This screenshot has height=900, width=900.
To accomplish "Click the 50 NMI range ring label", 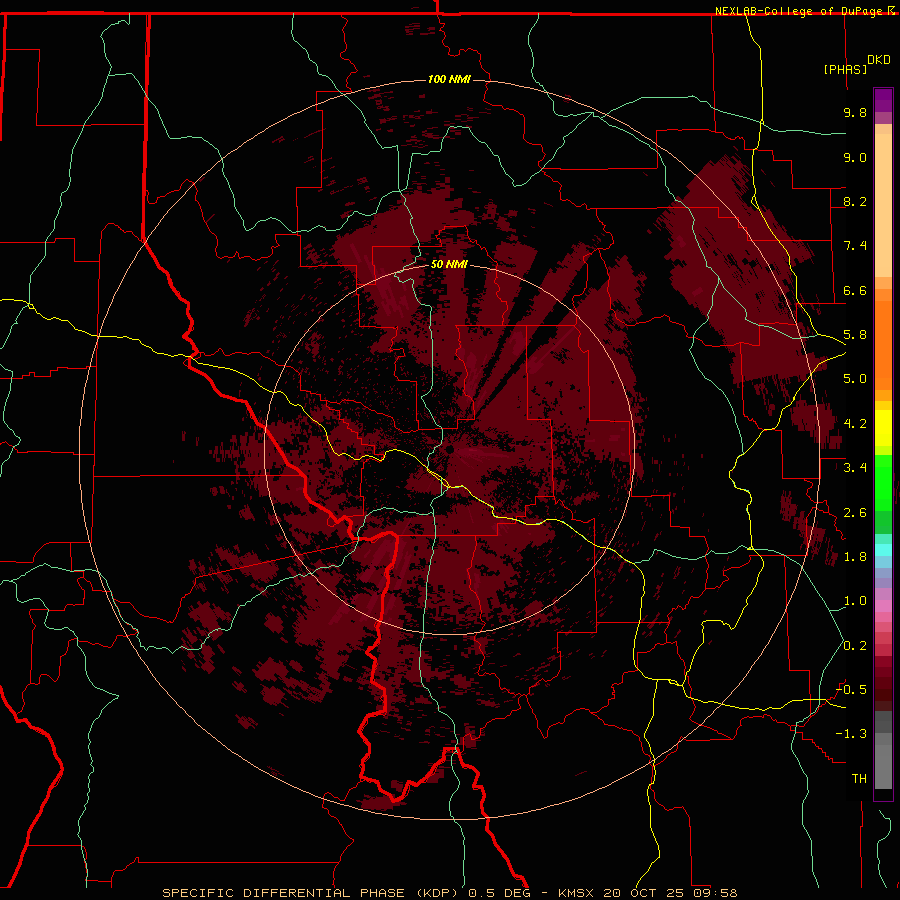I will 449,265.
